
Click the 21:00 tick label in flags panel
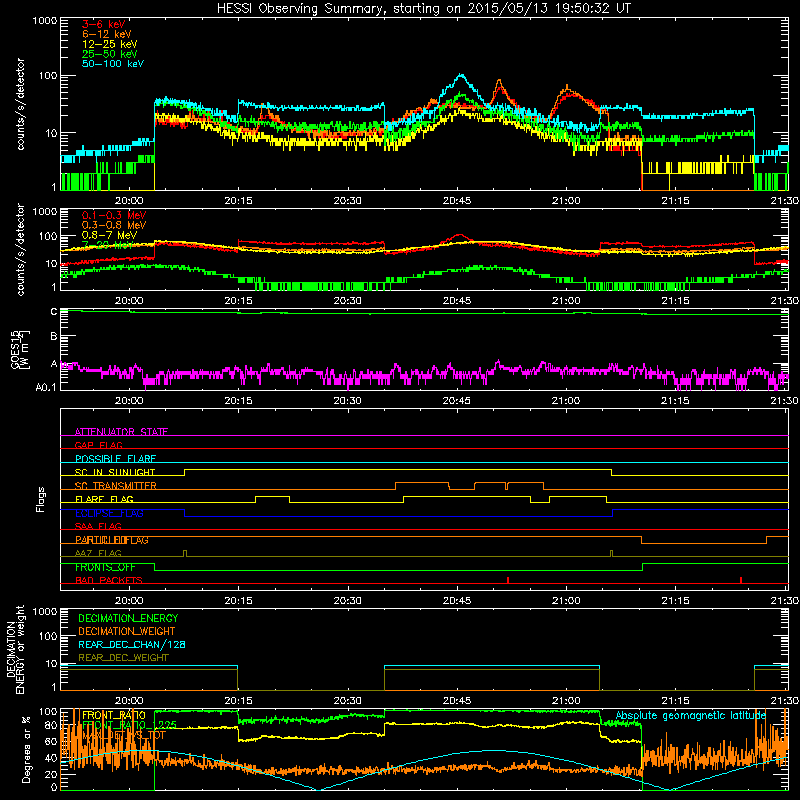tap(566, 601)
